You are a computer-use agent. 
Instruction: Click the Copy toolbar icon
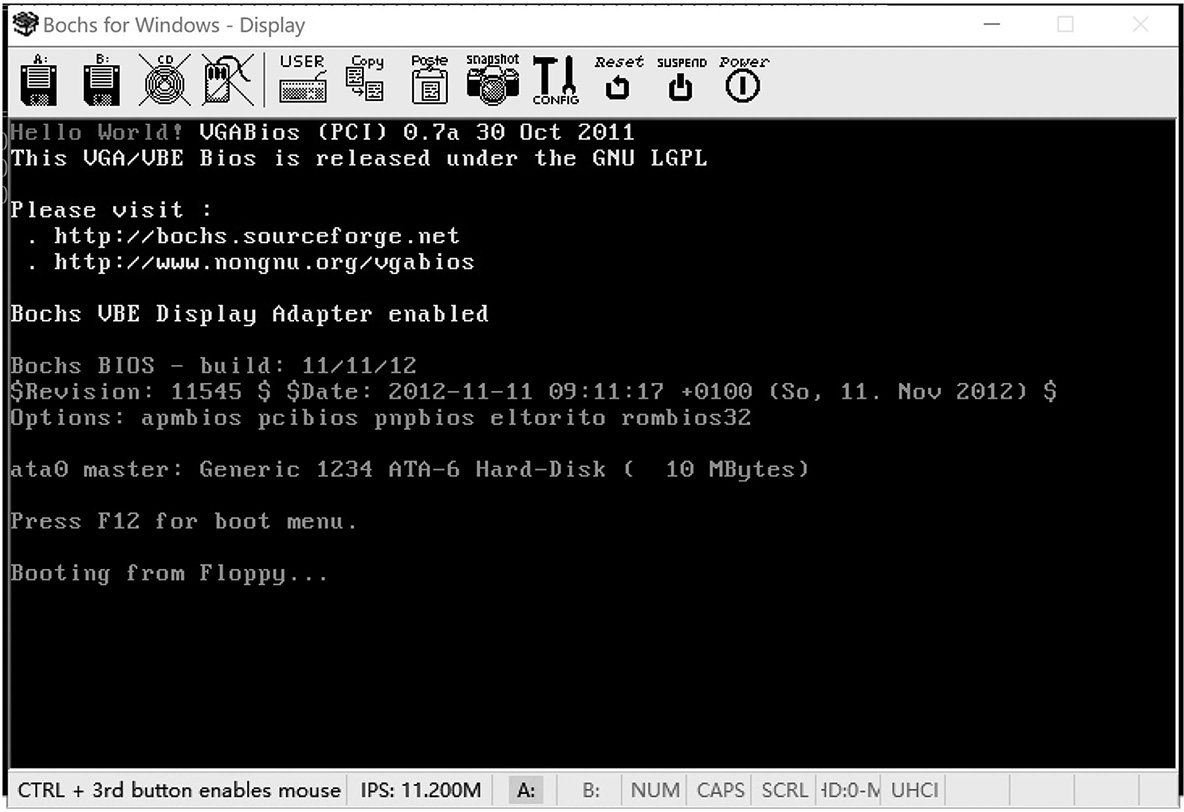click(x=366, y=79)
